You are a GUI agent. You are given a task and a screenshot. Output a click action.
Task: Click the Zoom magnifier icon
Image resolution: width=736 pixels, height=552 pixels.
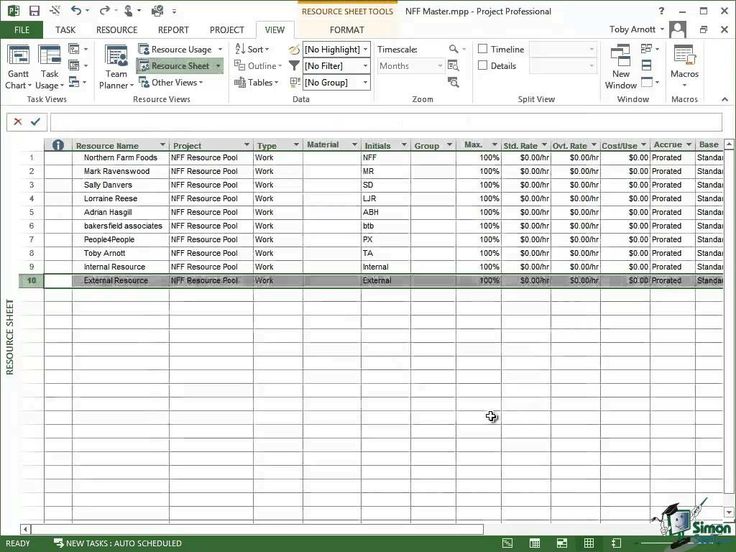[453, 49]
